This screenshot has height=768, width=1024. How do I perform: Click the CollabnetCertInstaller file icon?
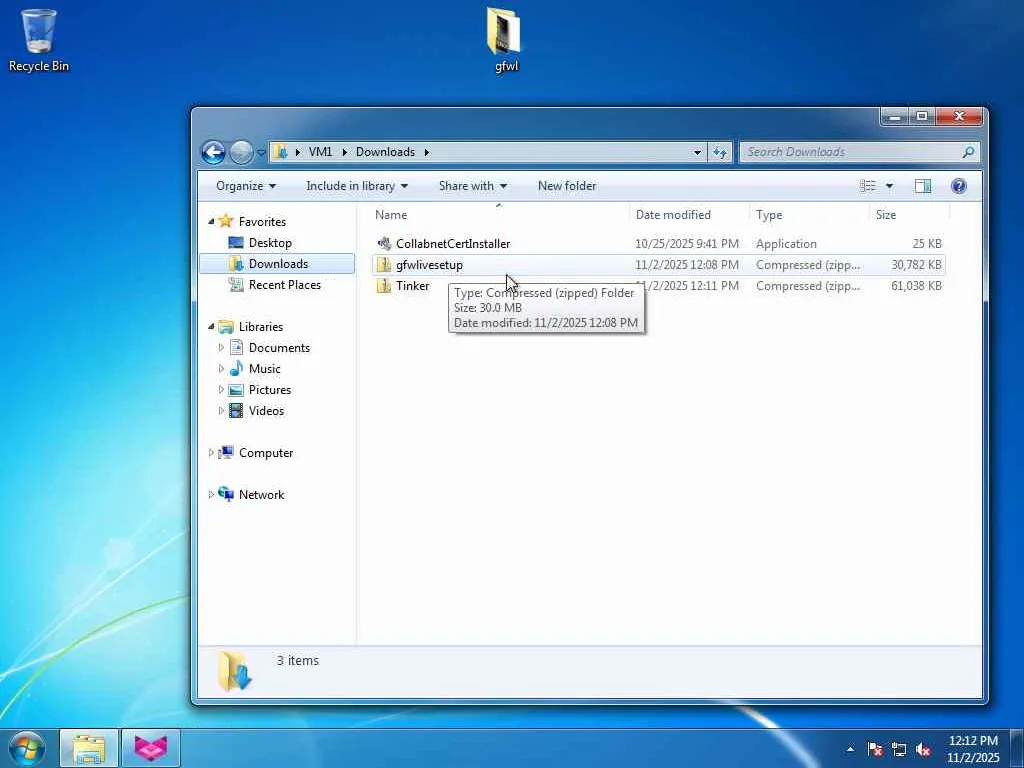click(384, 244)
